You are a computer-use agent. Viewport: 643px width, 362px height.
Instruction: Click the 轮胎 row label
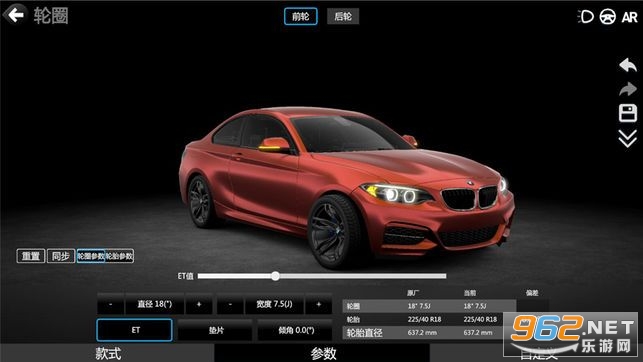pos(353,319)
